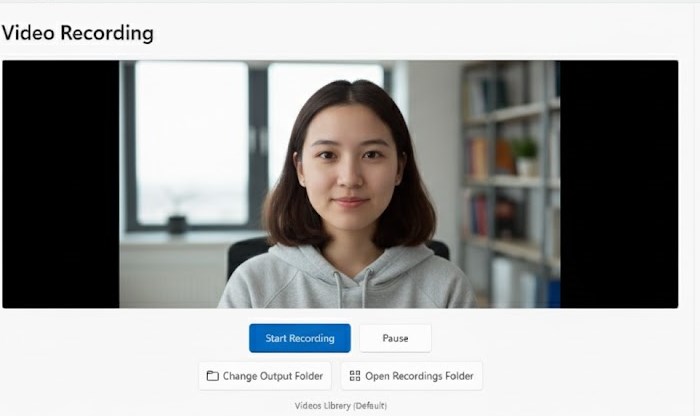Click the Videos Library (Default) label
The width and height of the screenshot is (700, 416).
point(340,405)
